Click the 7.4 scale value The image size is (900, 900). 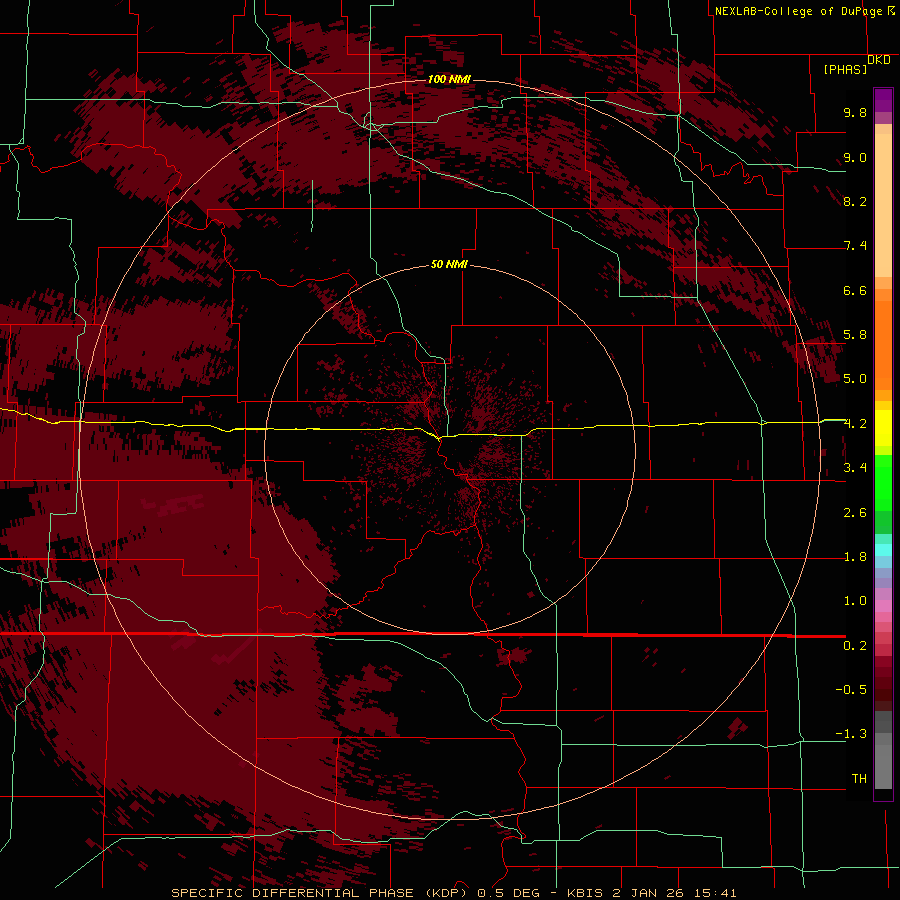tap(855, 246)
